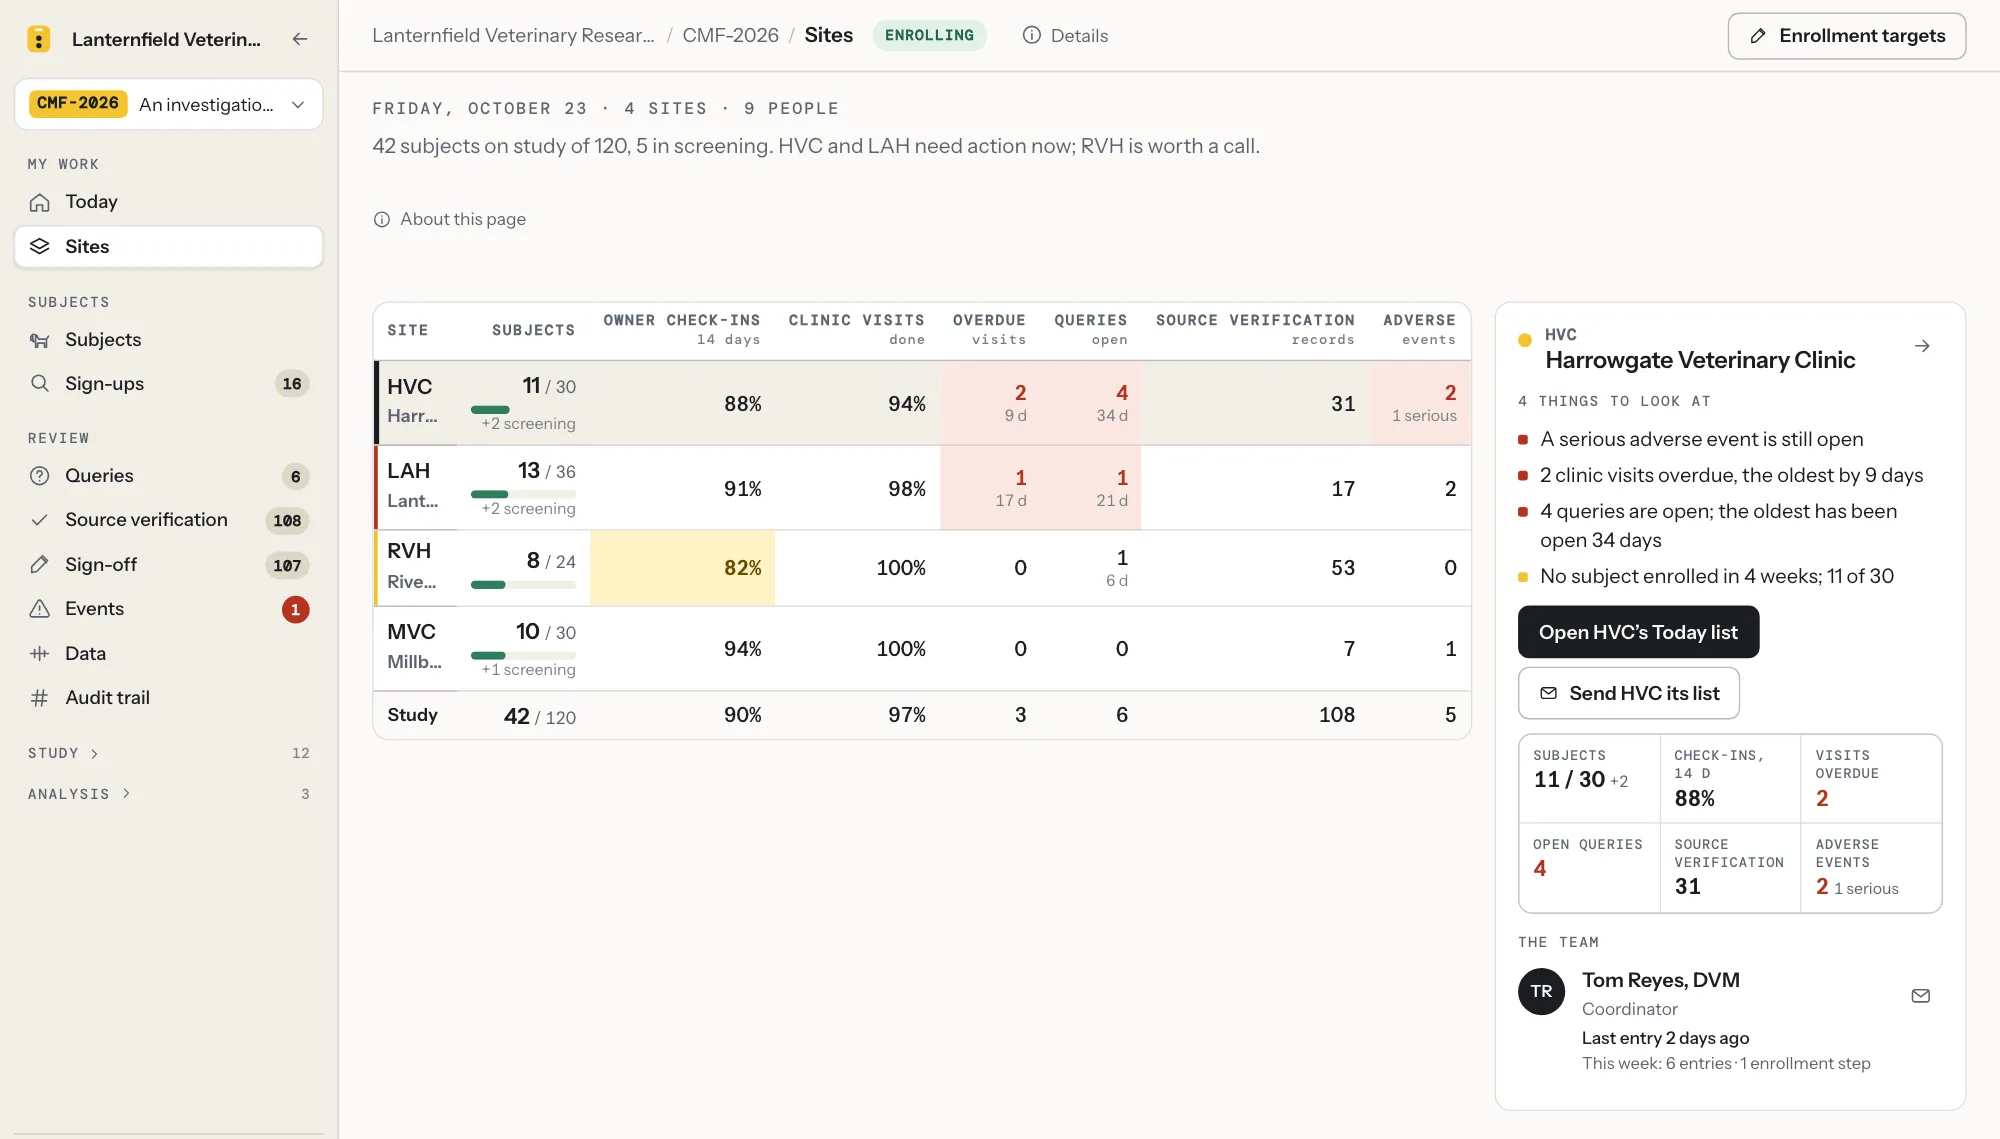Click the Lanternfield Veterinary Research breadcrumb
Viewport: 2000px width, 1139px height.
tap(513, 36)
